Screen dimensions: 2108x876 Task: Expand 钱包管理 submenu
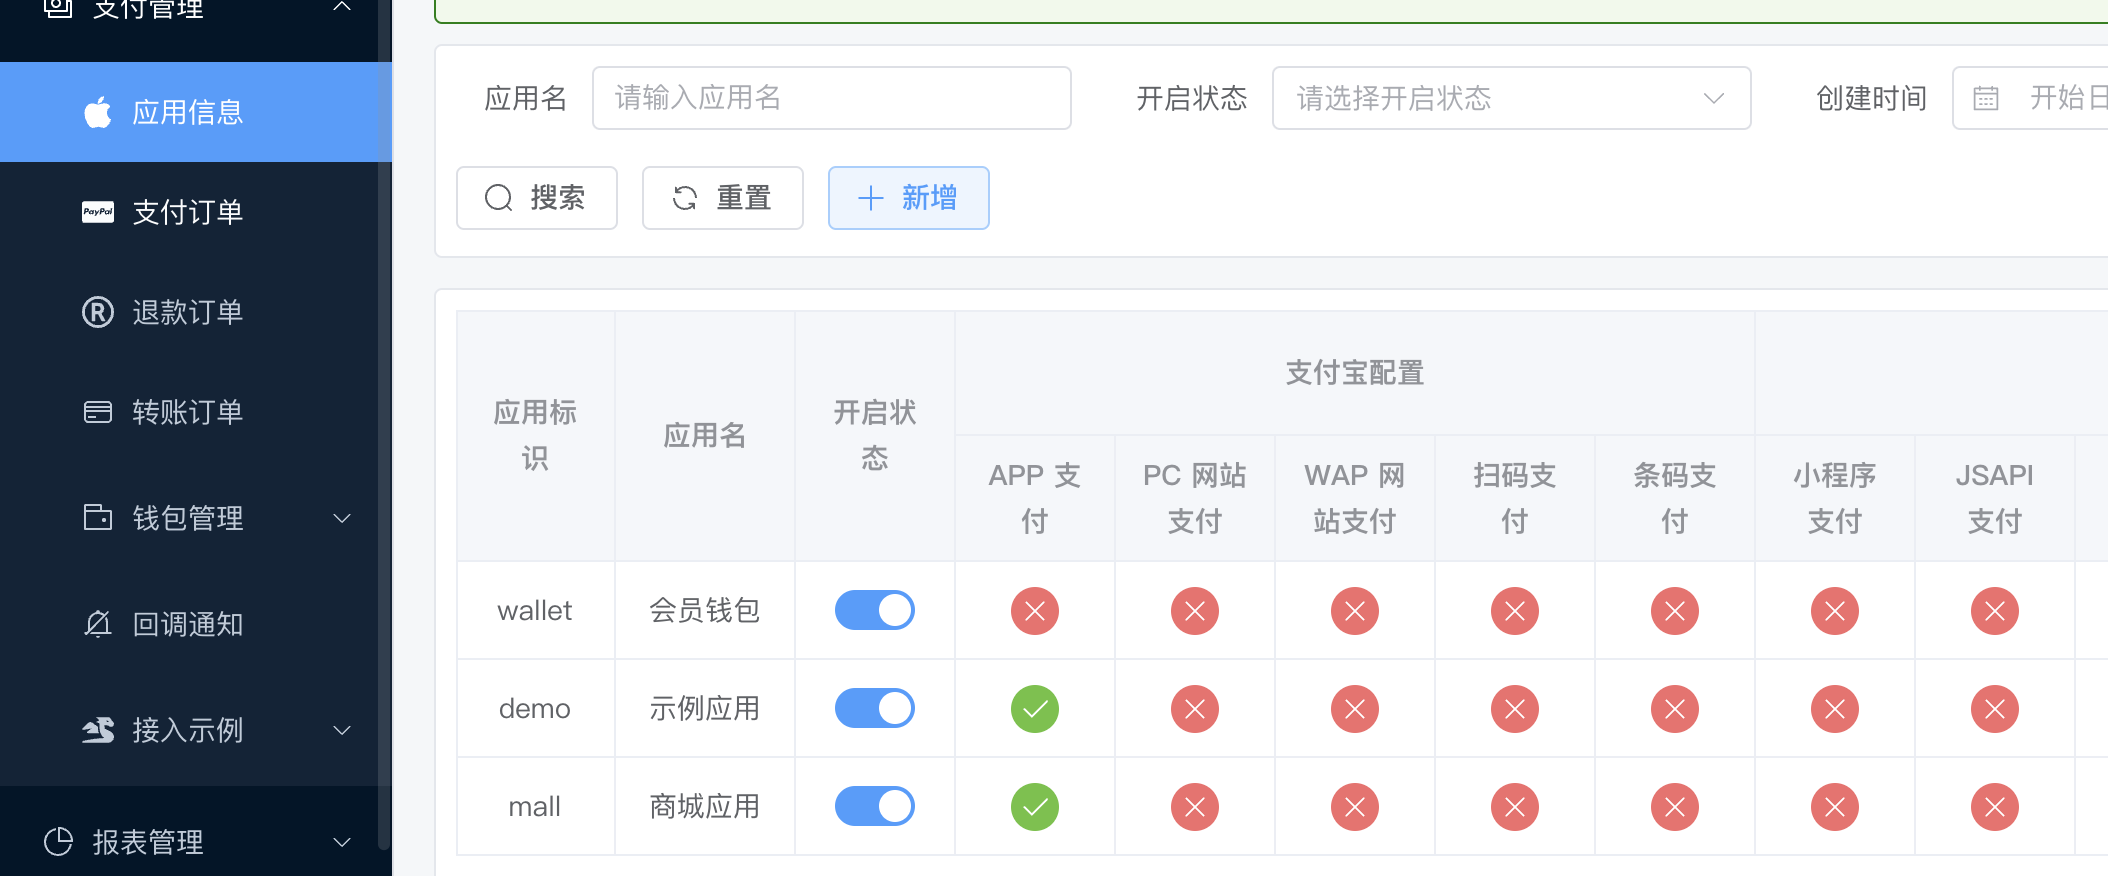(196, 518)
